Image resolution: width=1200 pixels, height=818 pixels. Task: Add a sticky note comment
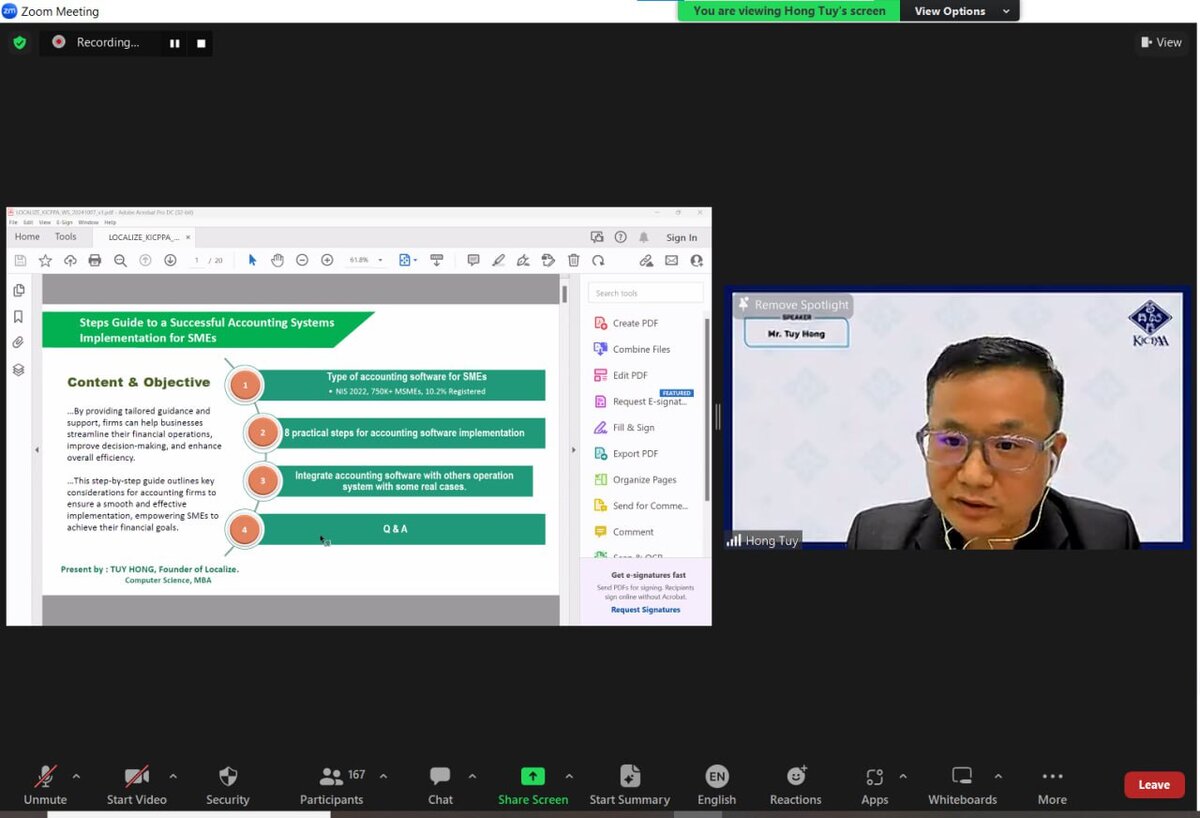[473, 260]
